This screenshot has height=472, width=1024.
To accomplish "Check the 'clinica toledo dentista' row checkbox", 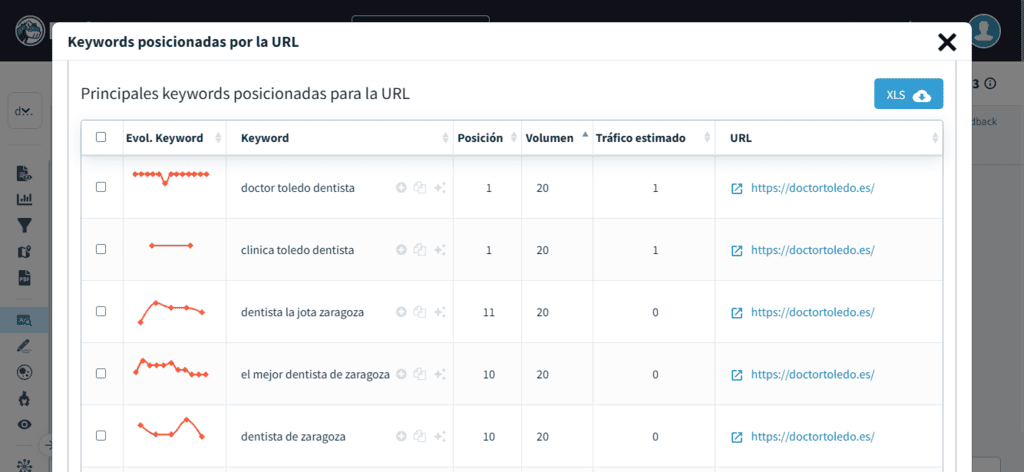I will [x=101, y=249].
